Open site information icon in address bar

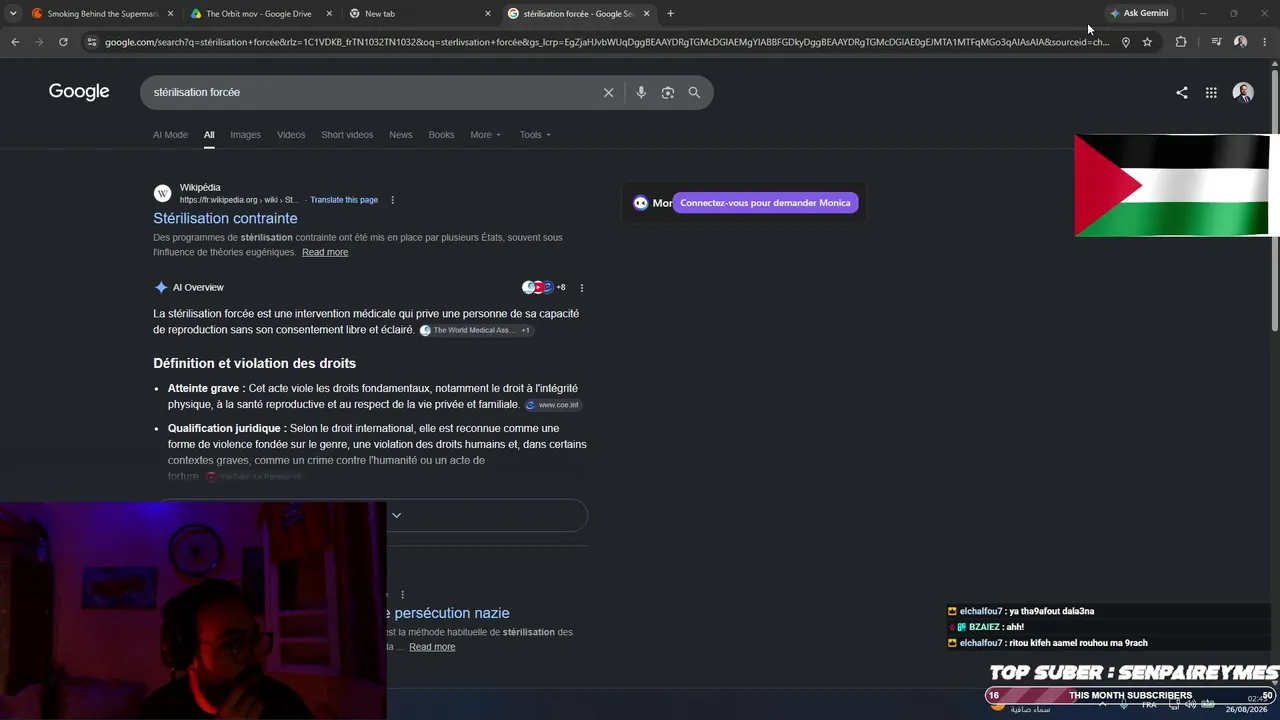tap(92, 42)
